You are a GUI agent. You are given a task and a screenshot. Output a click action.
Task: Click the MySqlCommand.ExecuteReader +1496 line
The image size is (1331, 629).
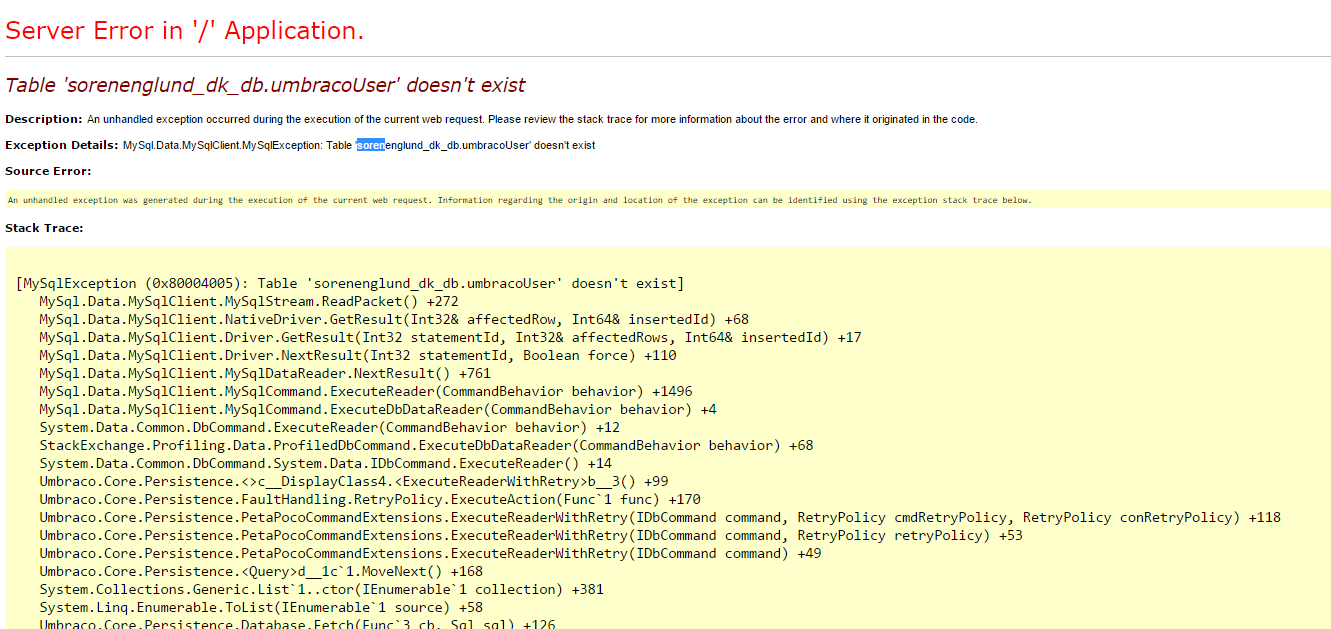pyautogui.click(x=366, y=391)
